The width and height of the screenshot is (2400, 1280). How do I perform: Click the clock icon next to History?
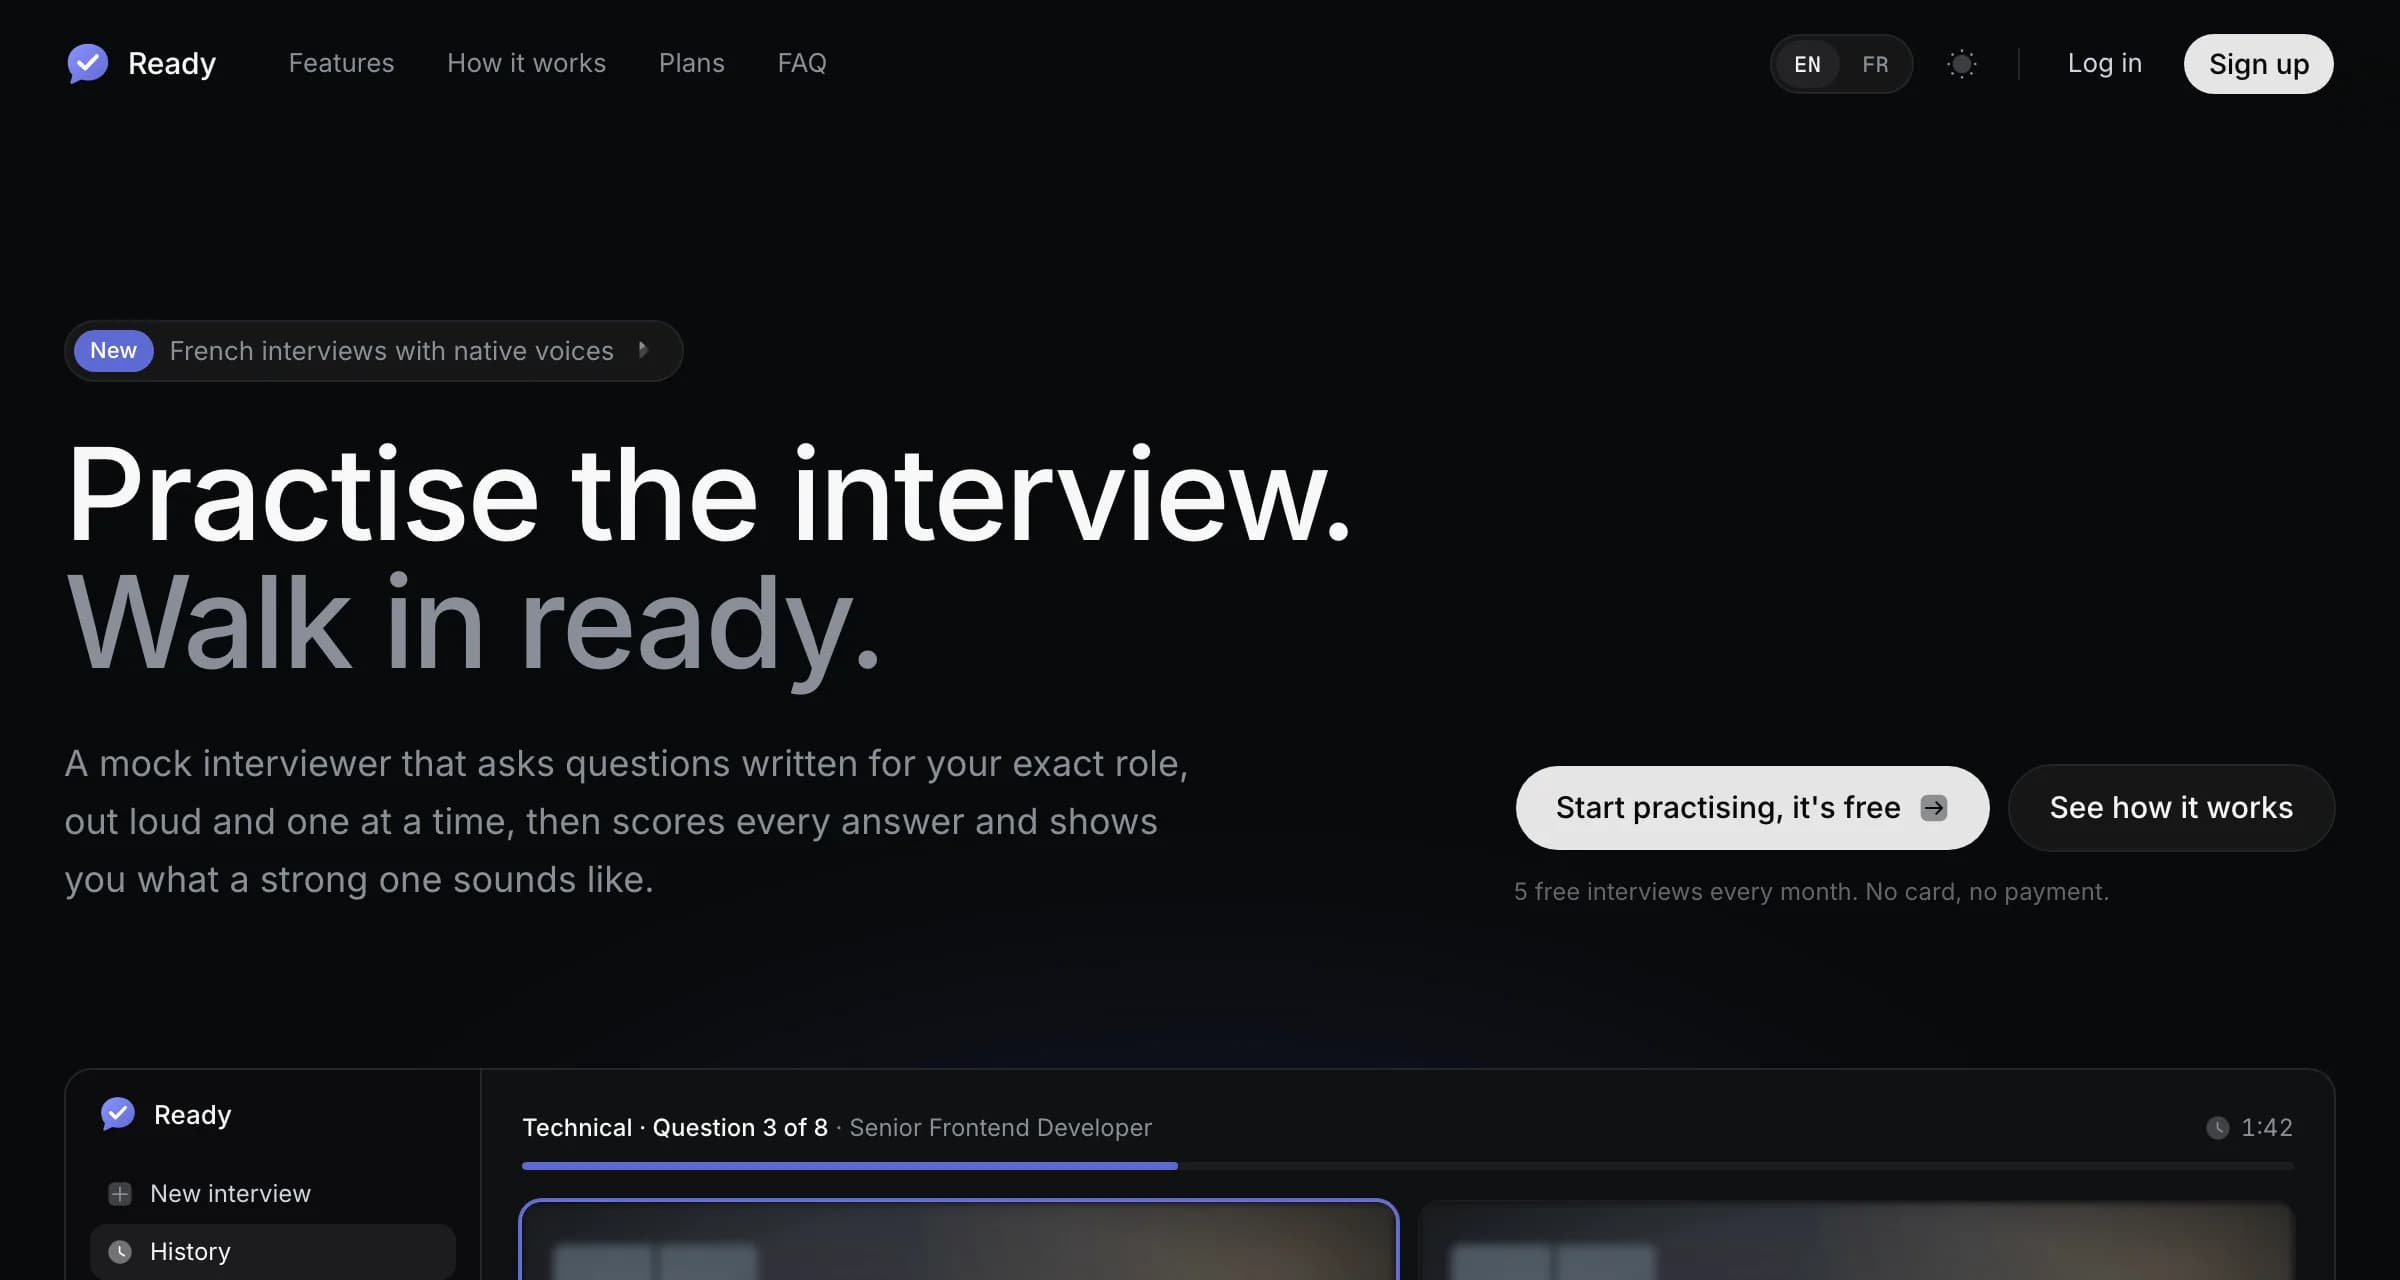tap(120, 1252)
